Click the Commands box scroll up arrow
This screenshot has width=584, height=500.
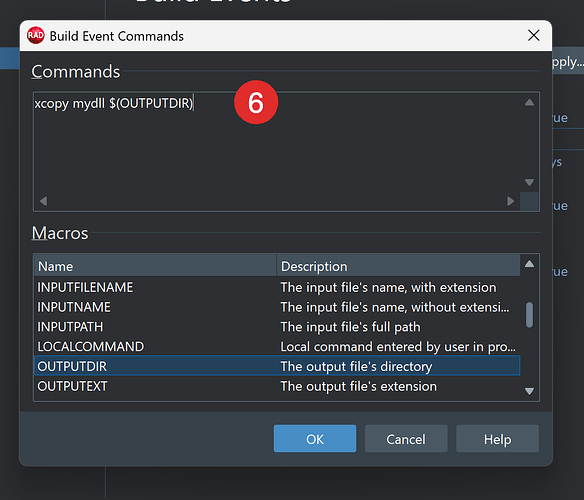(x=529, y=102)
